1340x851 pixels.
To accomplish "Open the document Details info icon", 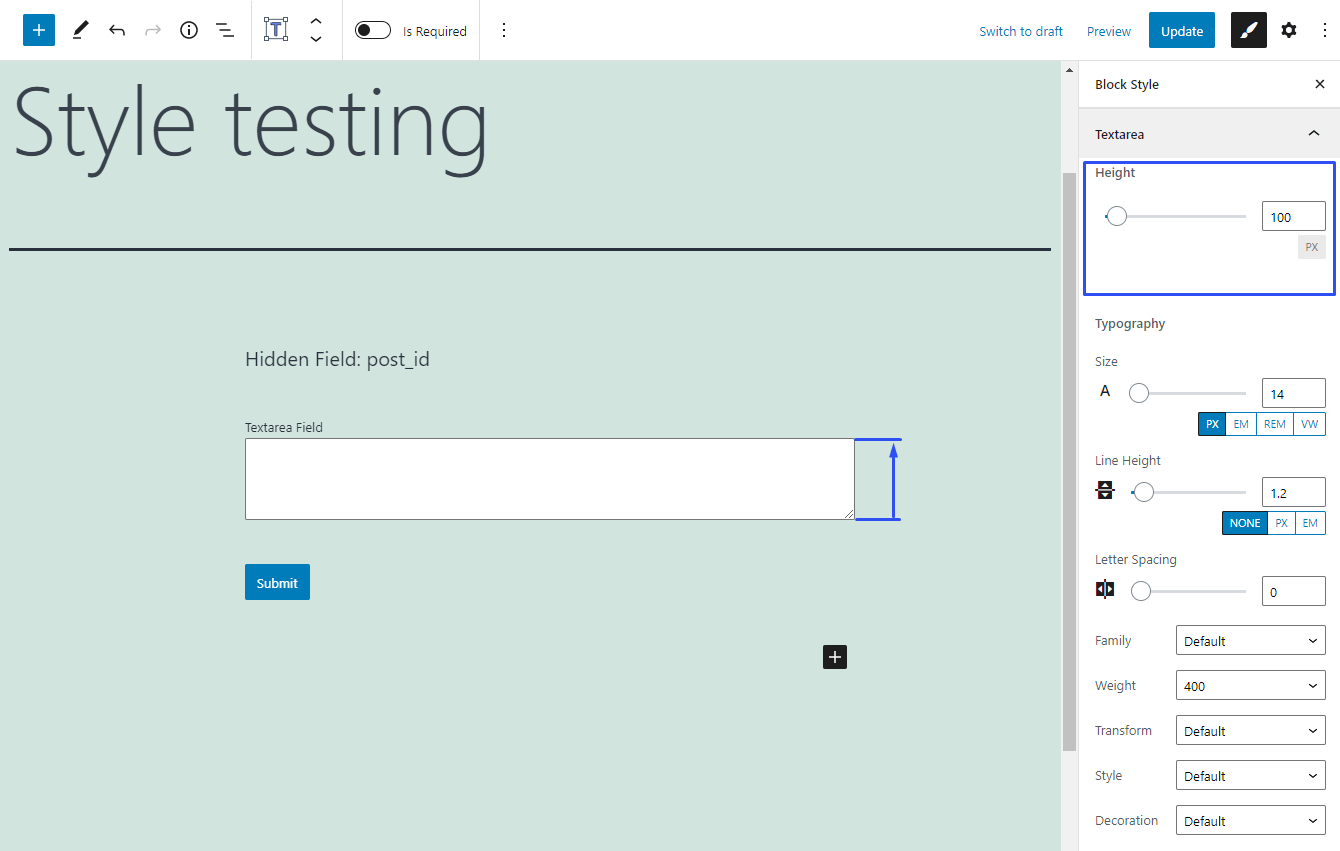I will click(189, 30).
